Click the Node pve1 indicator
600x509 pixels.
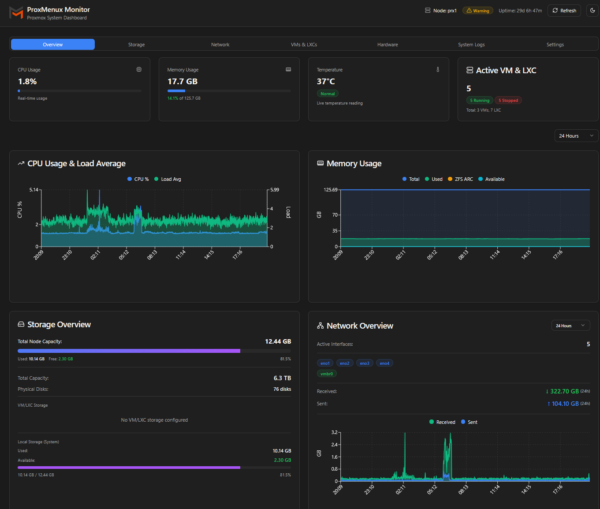(x=438, y=11)
